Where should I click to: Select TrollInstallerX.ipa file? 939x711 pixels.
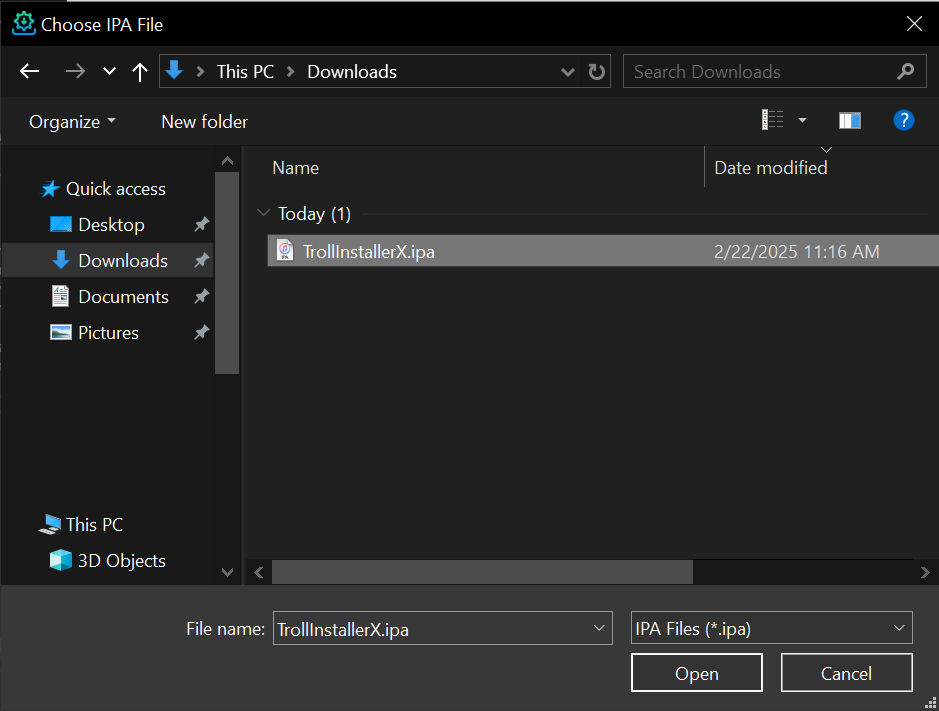coord(368,252)
